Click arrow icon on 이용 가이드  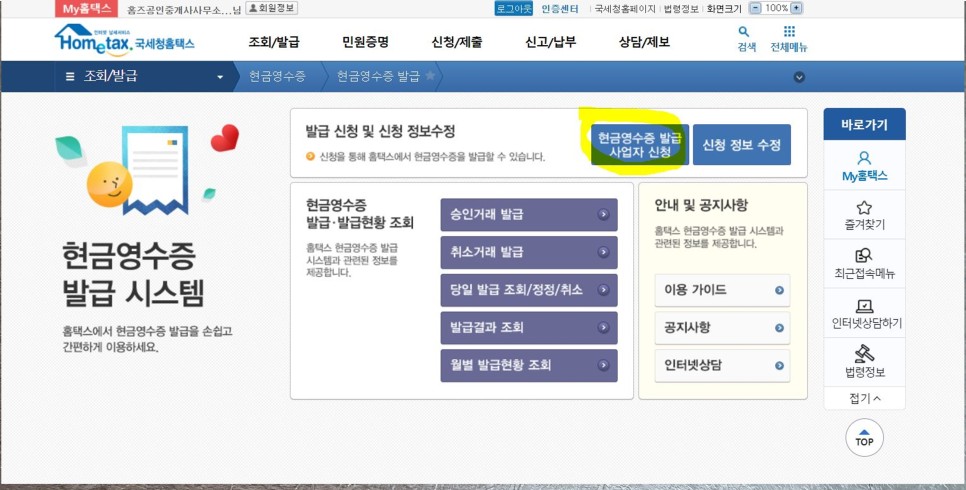(779, 290)
